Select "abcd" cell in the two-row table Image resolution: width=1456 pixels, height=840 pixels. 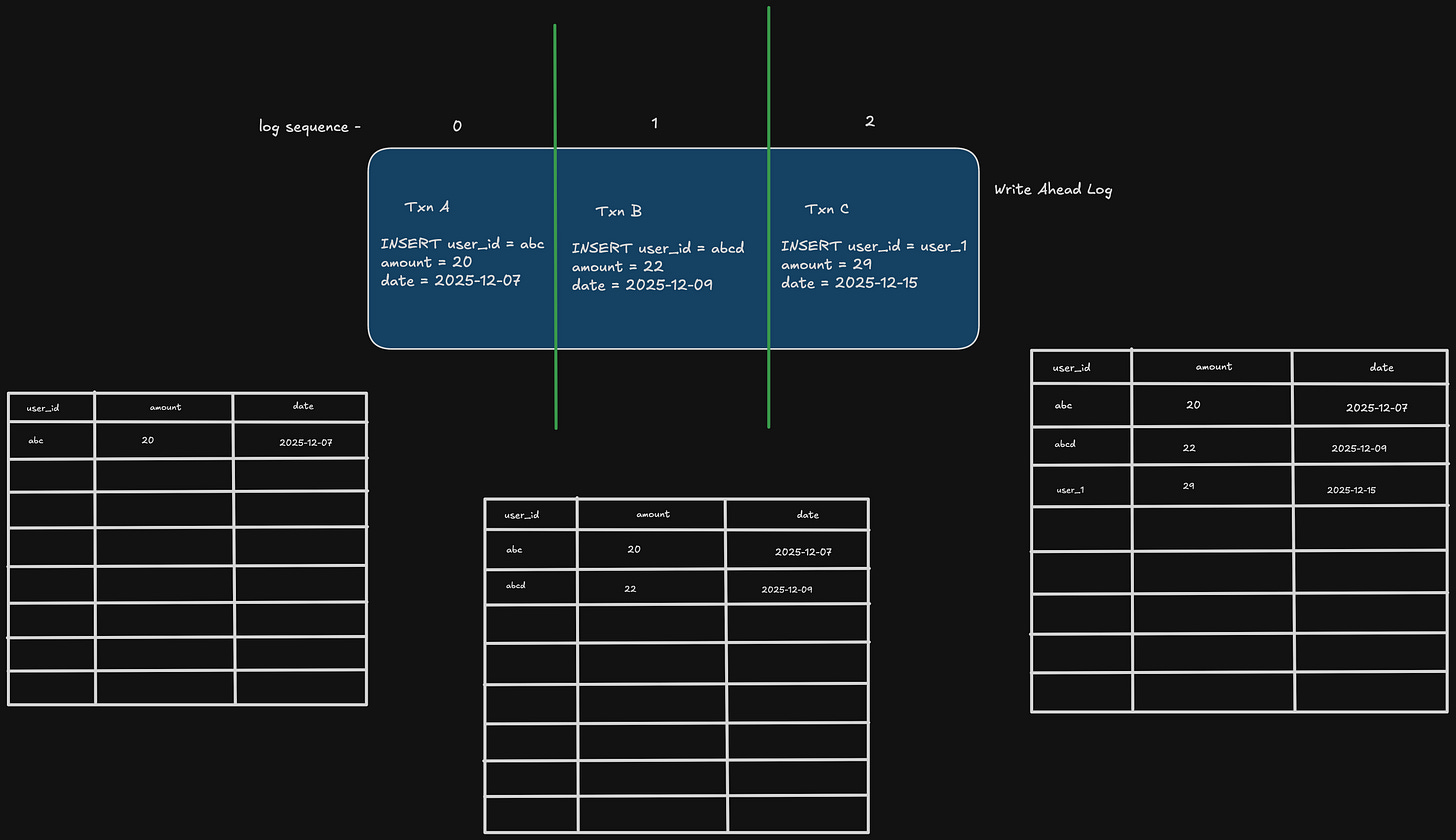tap(516, 586)
